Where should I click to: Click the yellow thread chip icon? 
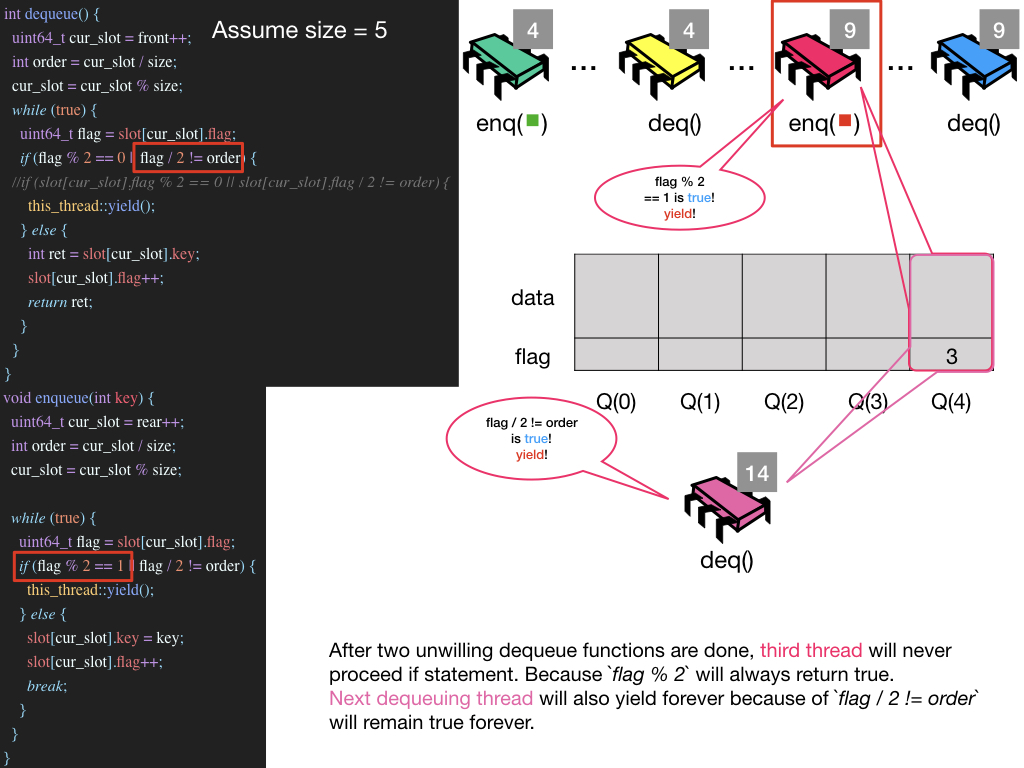pos(662,65)
